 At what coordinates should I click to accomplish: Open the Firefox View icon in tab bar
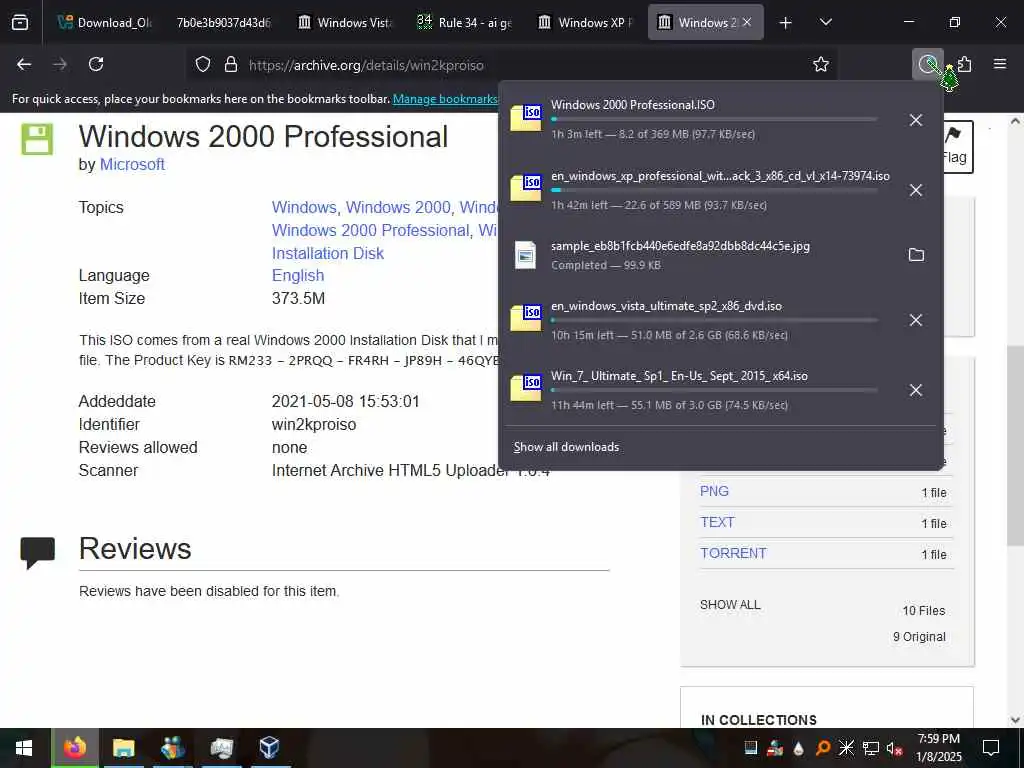point(20,22)
